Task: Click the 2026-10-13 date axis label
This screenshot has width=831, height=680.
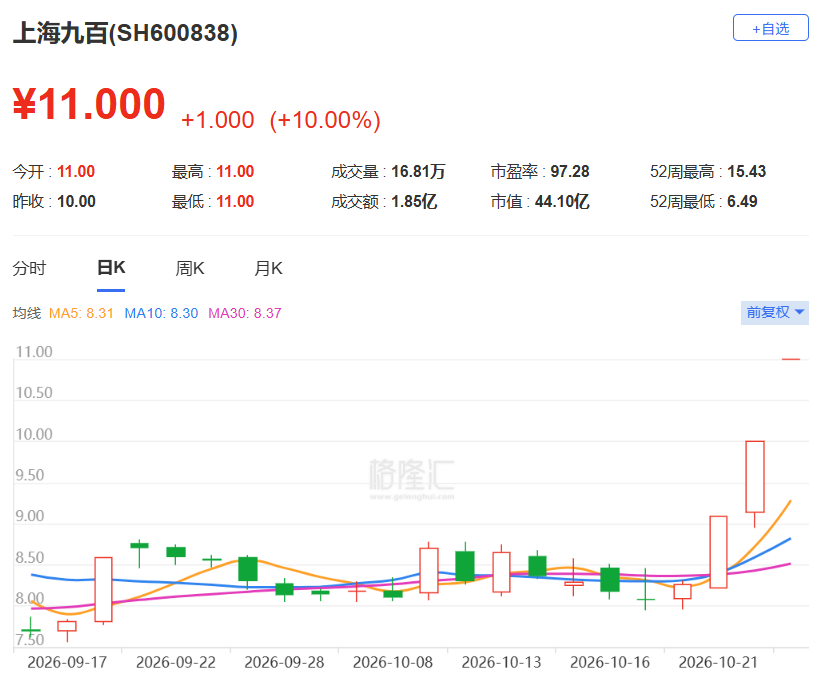Action: pos(501,662)
